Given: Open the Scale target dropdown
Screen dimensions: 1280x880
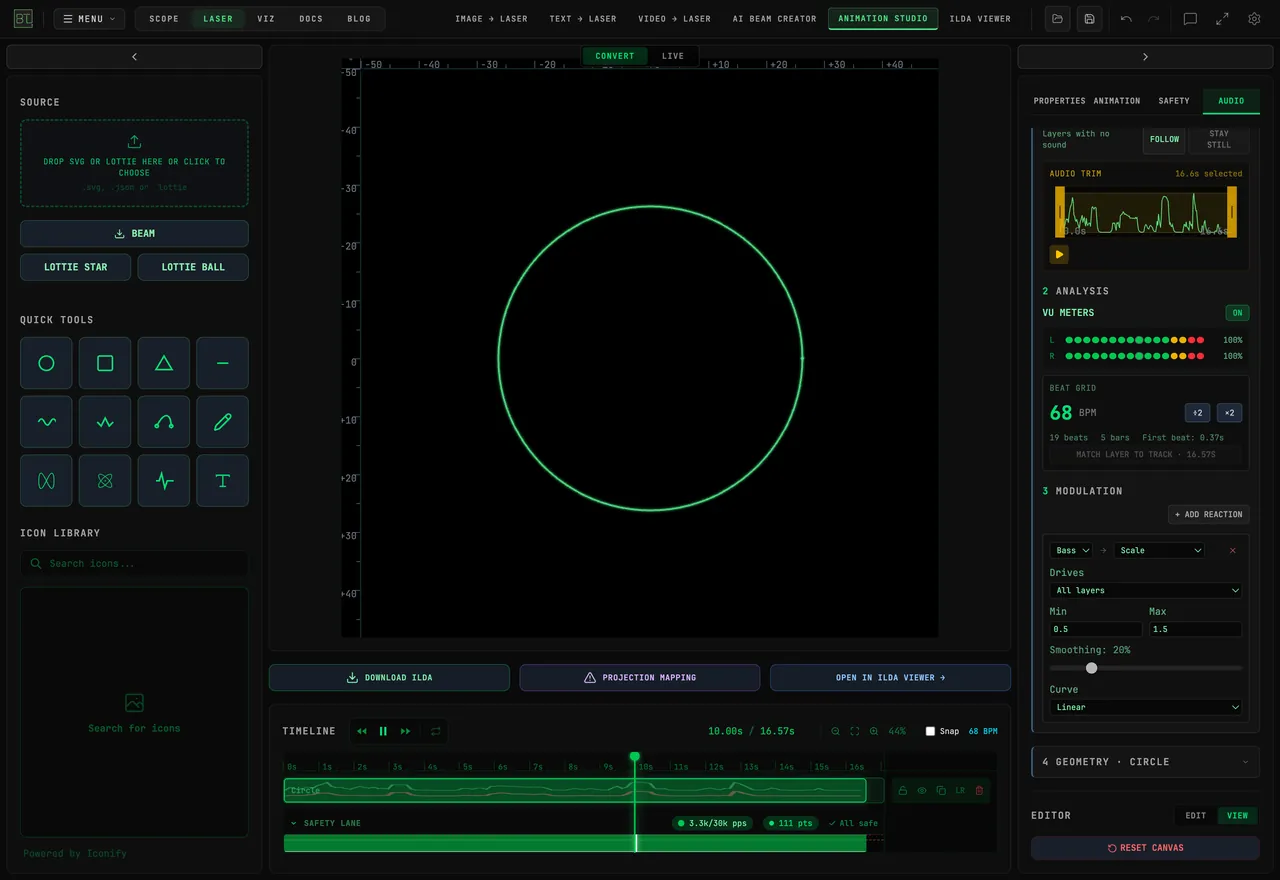Looking at the screenshot, I should (1160, 550).
